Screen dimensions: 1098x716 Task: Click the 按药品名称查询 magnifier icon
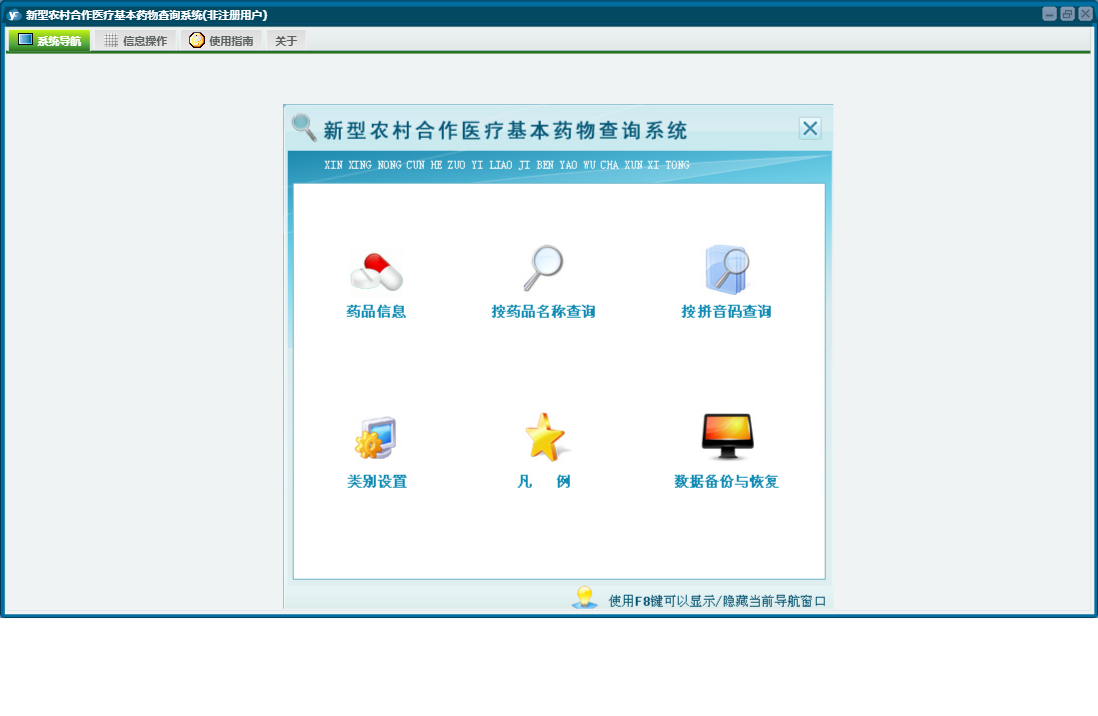coord(543,268)
